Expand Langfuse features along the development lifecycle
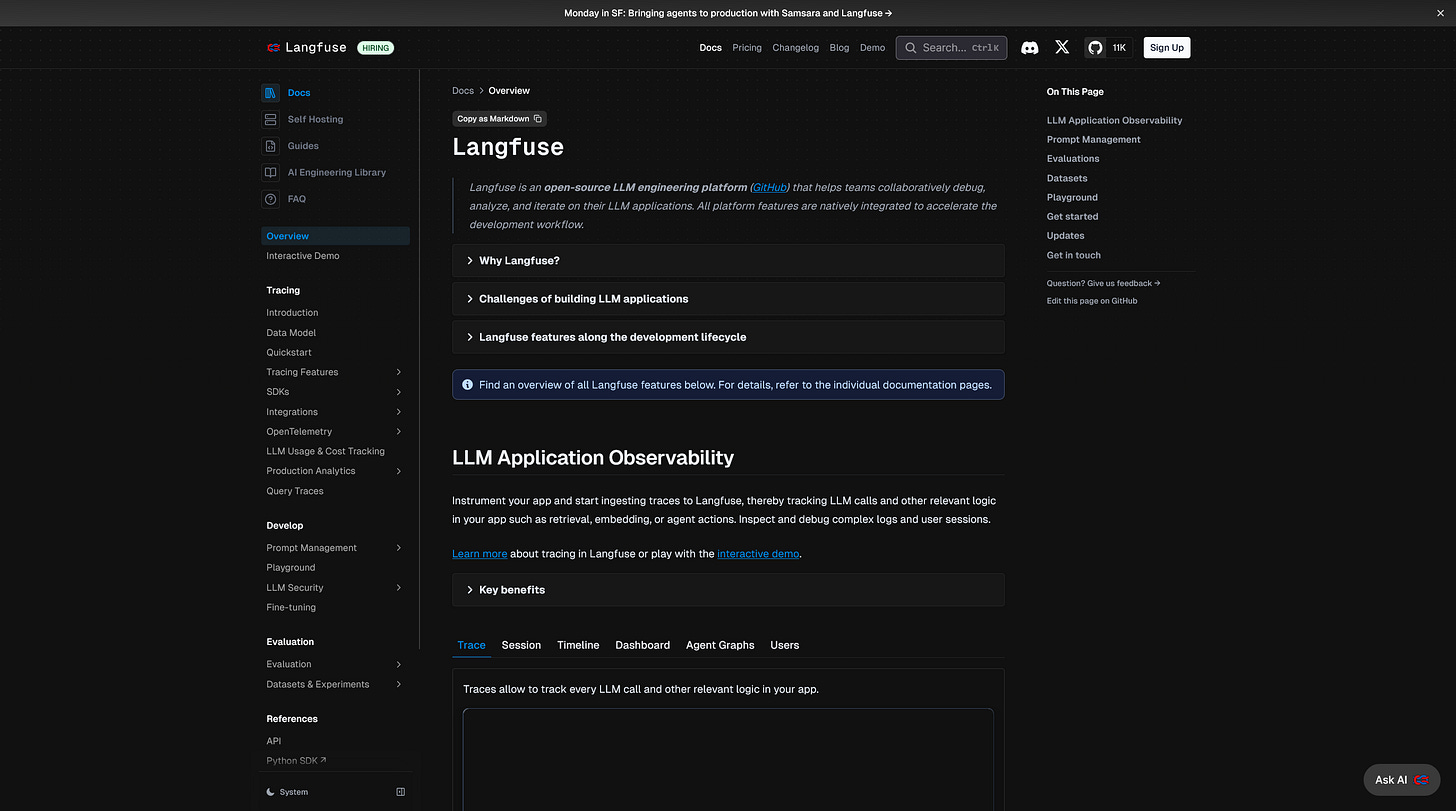The height and width of the screenshot is (811, 1456). click(x=728, y=337)
